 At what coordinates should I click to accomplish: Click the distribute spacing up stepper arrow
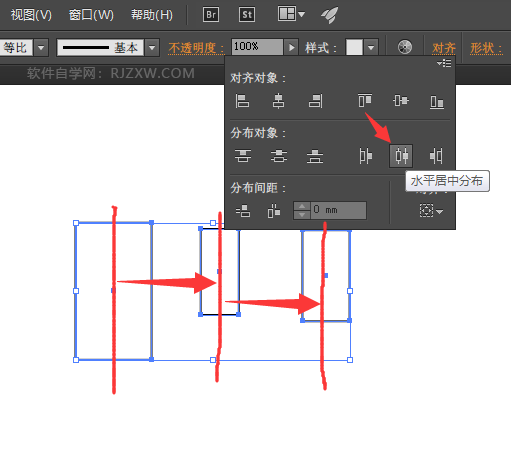pos(302,206)
